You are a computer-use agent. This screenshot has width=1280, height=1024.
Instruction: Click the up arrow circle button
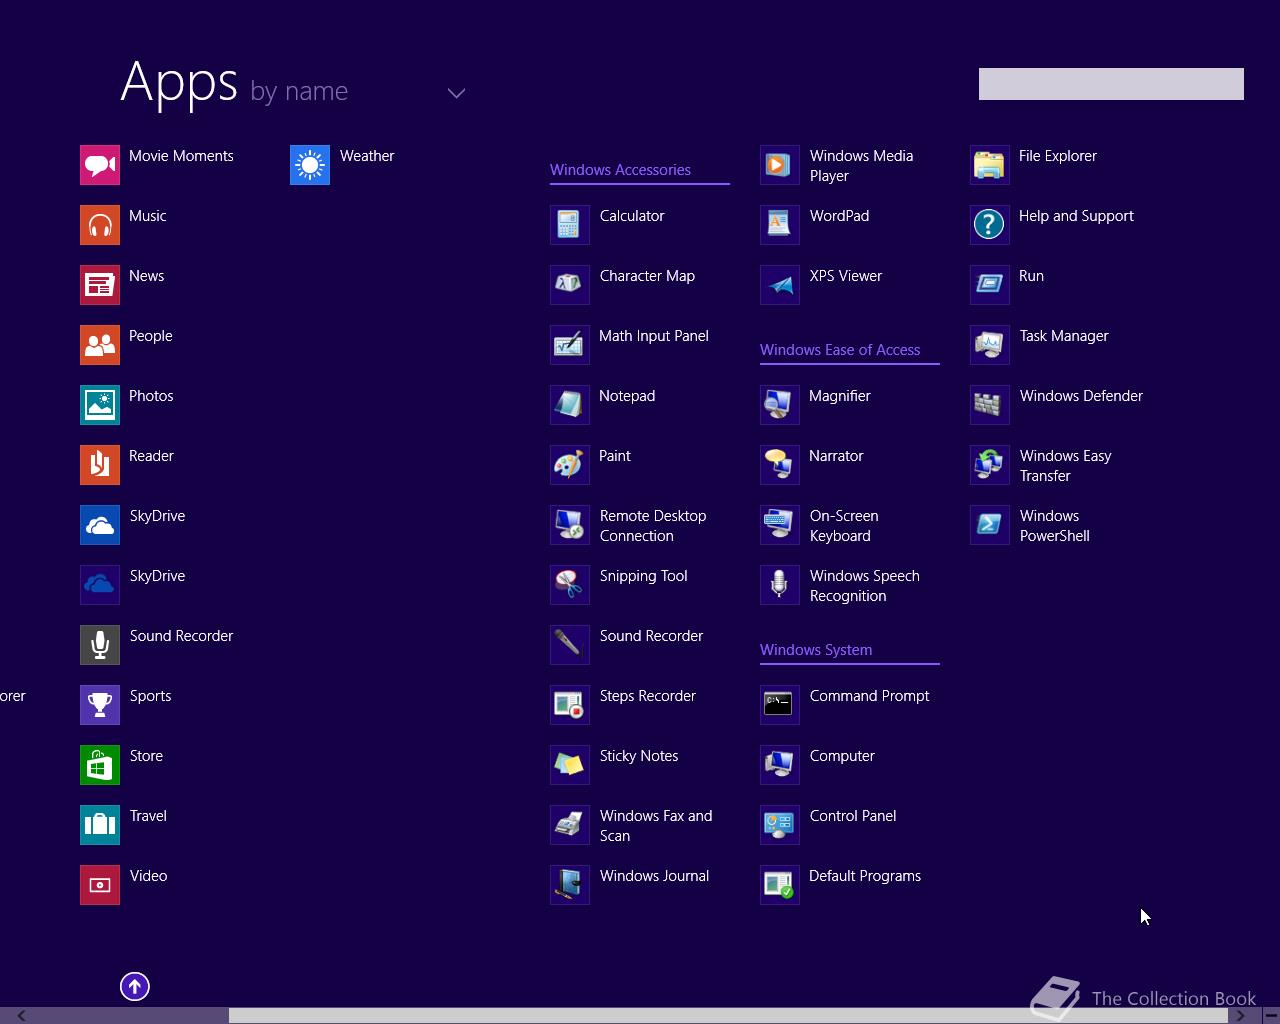tap(135, 987)
